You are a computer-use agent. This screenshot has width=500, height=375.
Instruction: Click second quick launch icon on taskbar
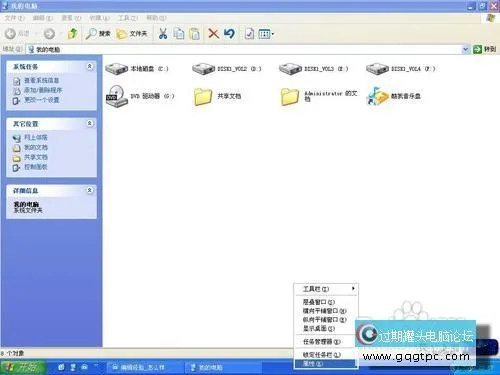[x=73, y=367]
